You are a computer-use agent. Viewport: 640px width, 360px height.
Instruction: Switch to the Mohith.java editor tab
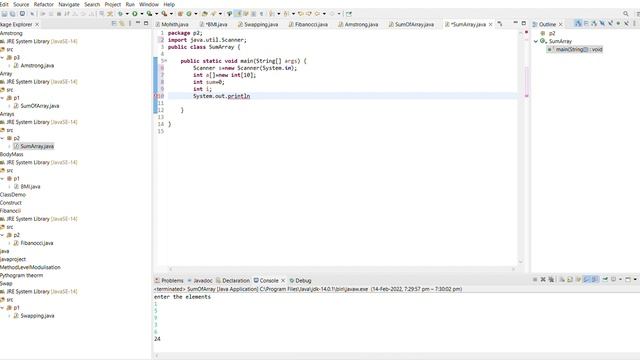tap(172, 24)
